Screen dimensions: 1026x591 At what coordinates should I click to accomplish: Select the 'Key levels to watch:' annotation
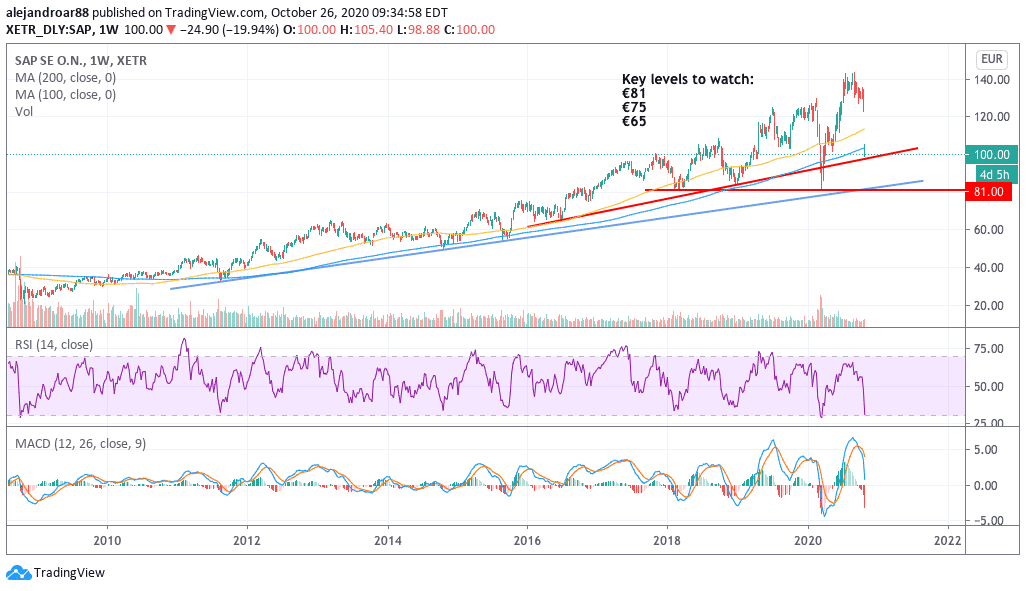(x=688, y=79)
